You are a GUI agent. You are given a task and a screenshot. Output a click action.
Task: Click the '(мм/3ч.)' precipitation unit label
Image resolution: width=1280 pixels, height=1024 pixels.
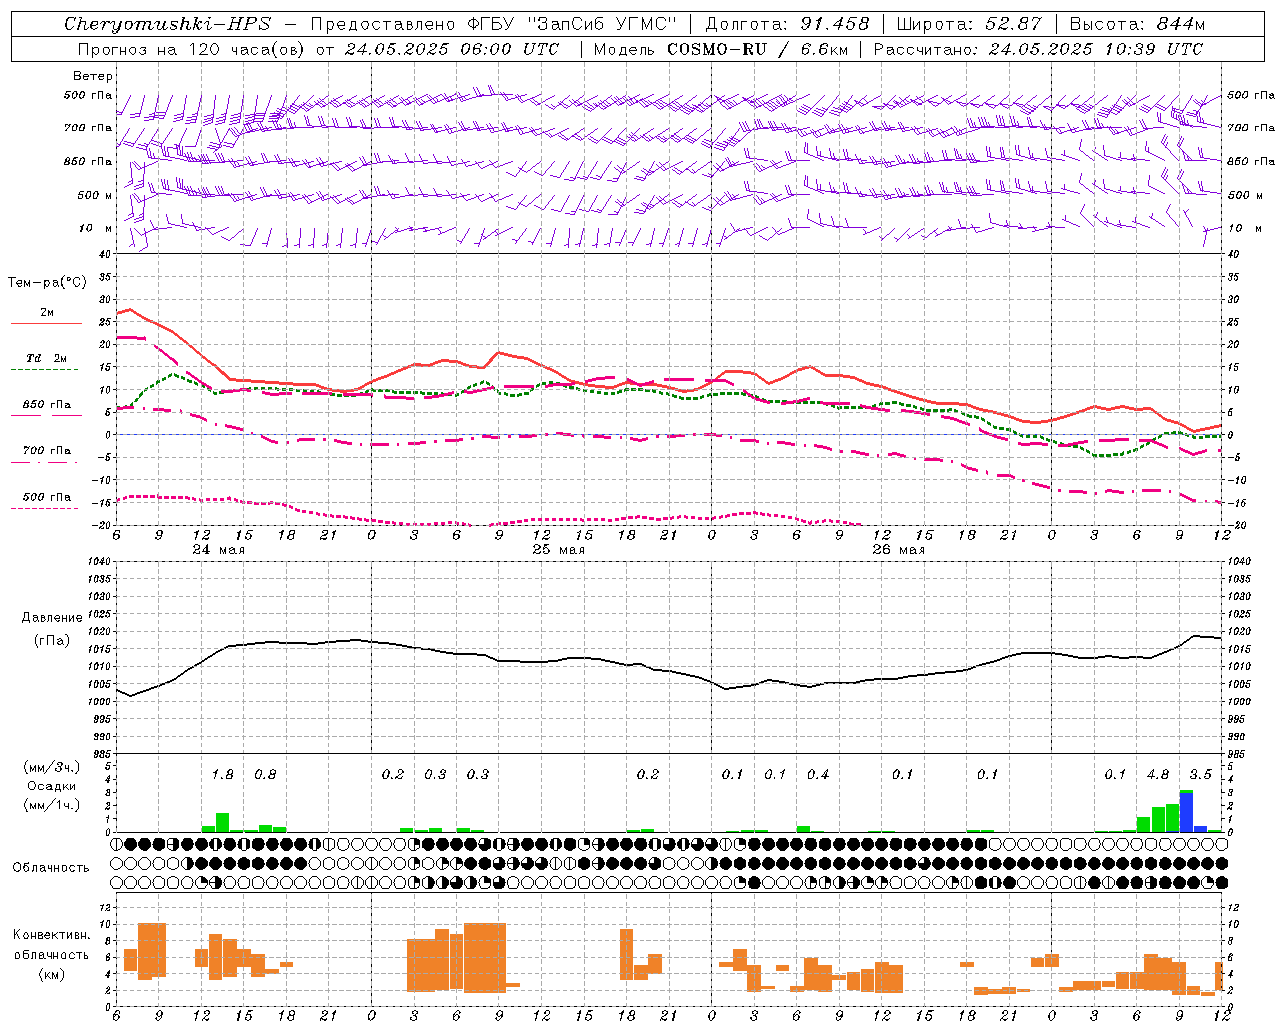51,768
